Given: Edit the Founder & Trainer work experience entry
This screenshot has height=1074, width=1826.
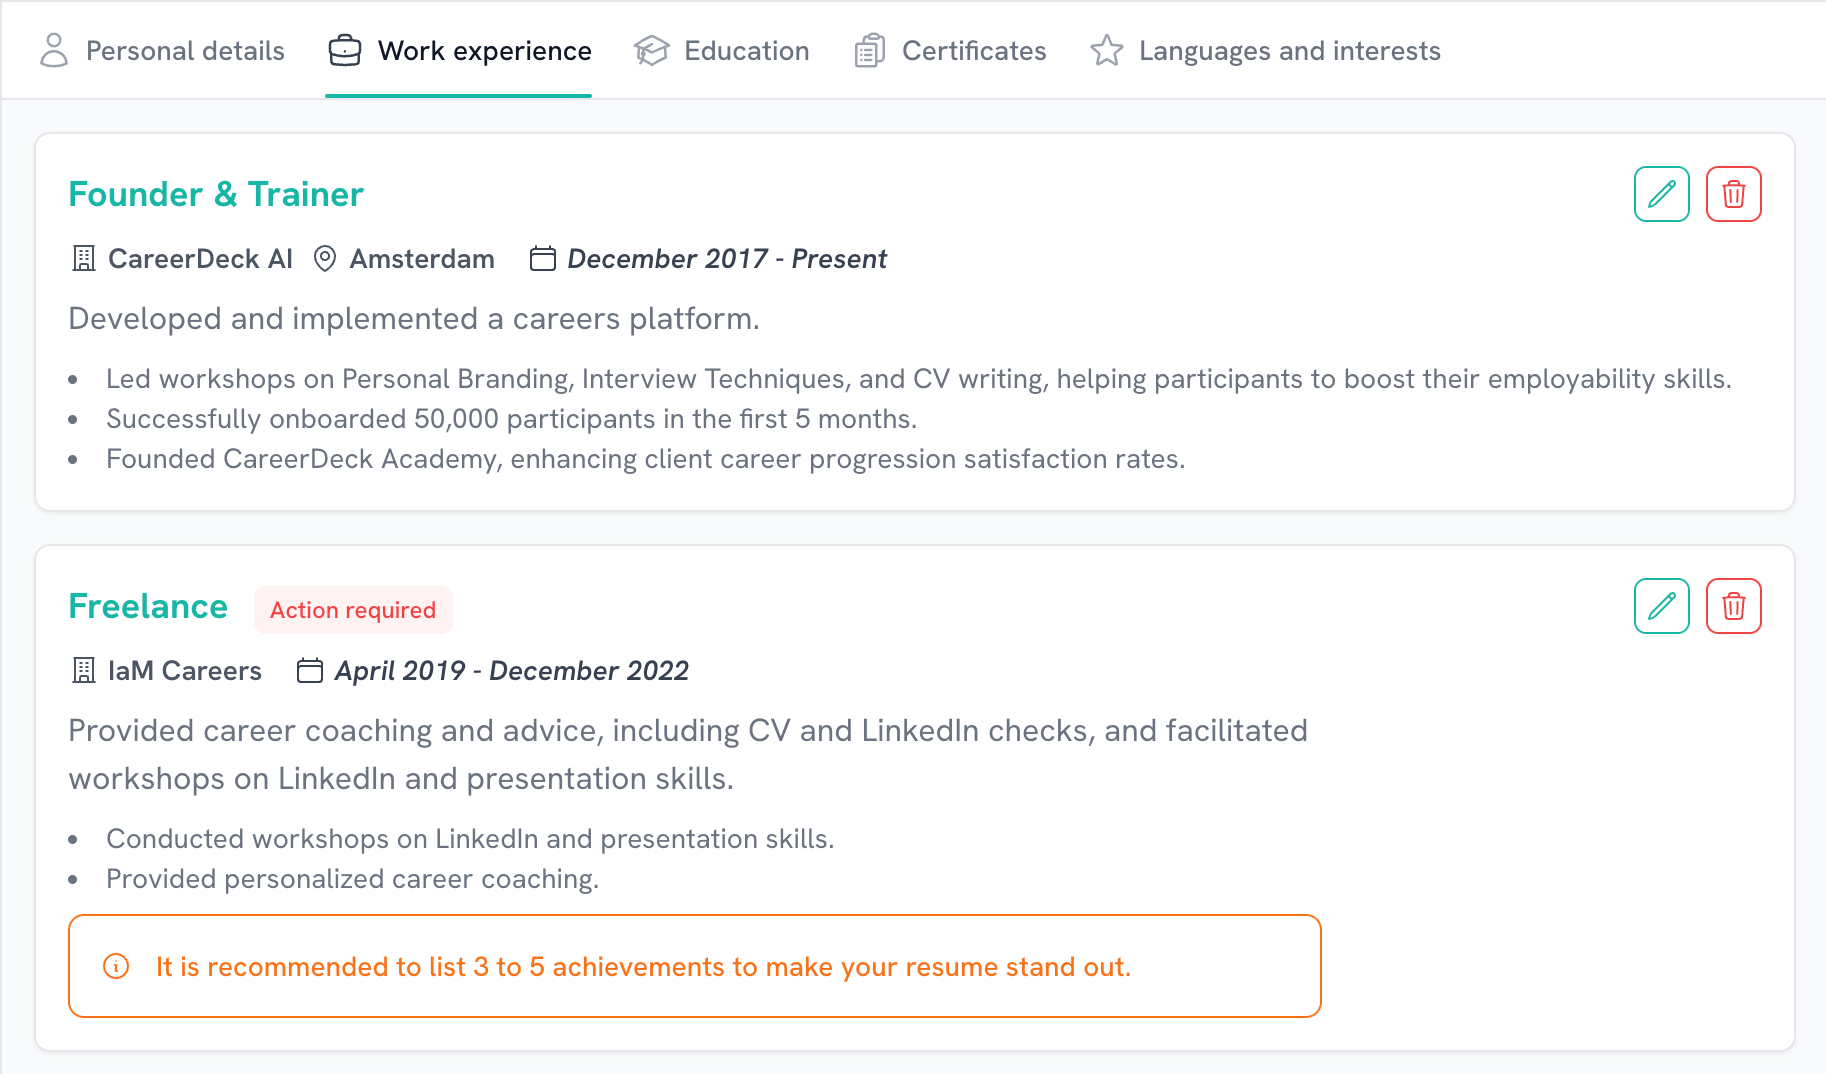Looking at the screenshot, I should (1660, 193).
